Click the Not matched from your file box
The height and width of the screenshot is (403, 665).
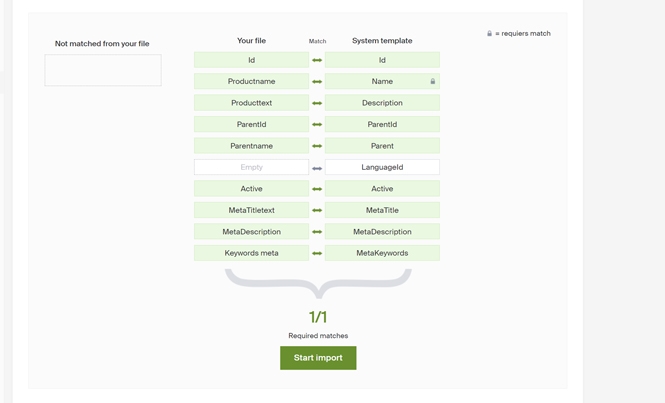[103, 70]
